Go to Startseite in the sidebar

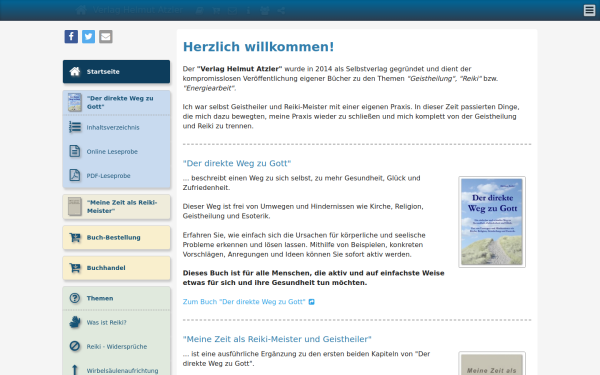pos(116,72)
